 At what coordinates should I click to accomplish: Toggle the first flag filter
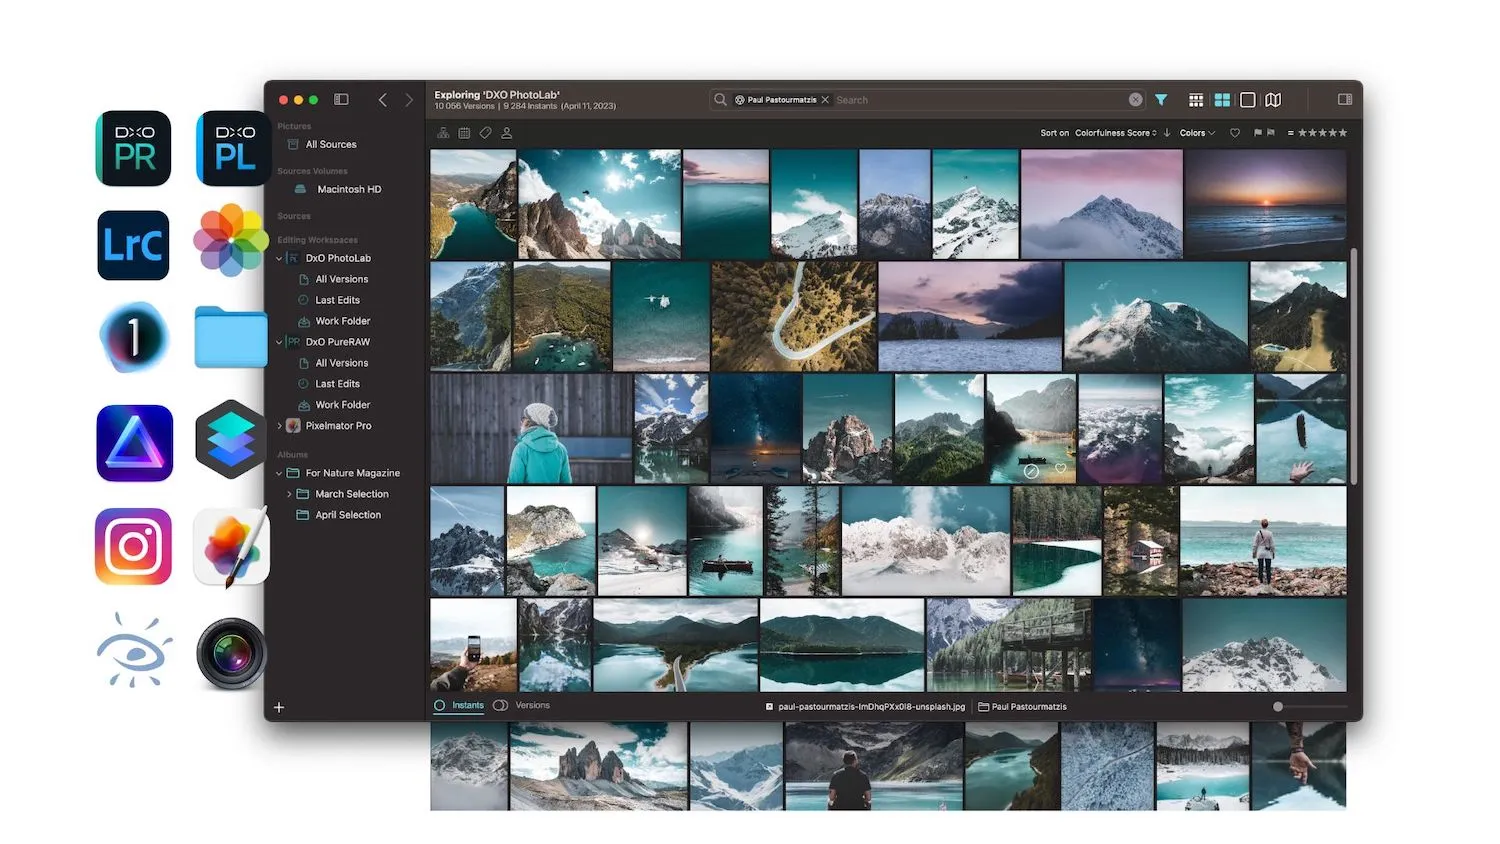click(1258, 133)
